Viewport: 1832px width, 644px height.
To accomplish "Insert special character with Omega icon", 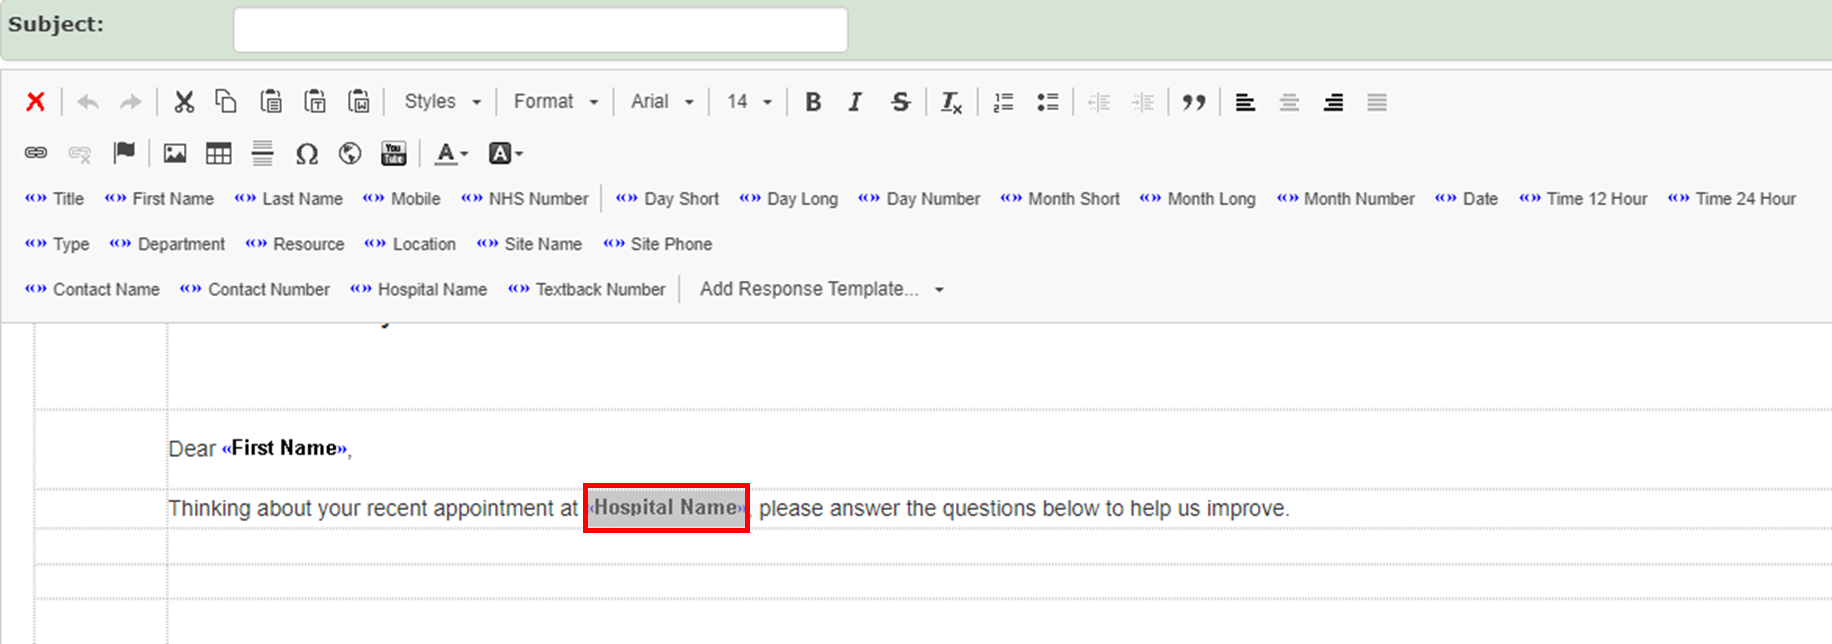I will click(x=306, y=153).
